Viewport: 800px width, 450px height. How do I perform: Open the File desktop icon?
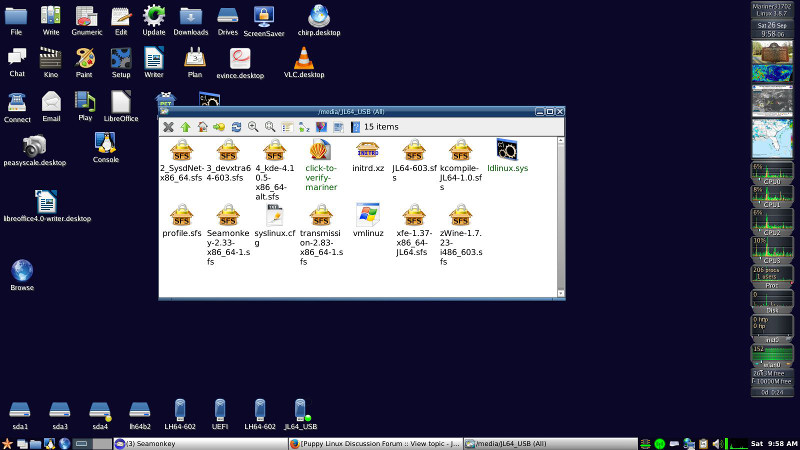16,20
